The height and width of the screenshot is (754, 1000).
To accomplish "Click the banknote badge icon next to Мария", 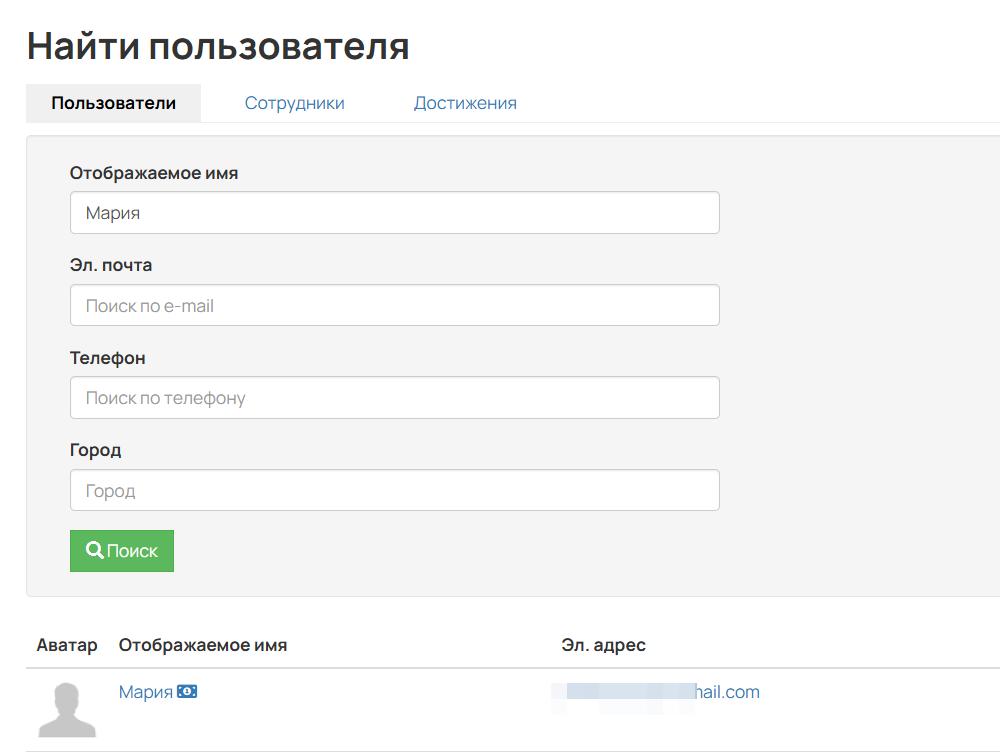I will point(186,690).
